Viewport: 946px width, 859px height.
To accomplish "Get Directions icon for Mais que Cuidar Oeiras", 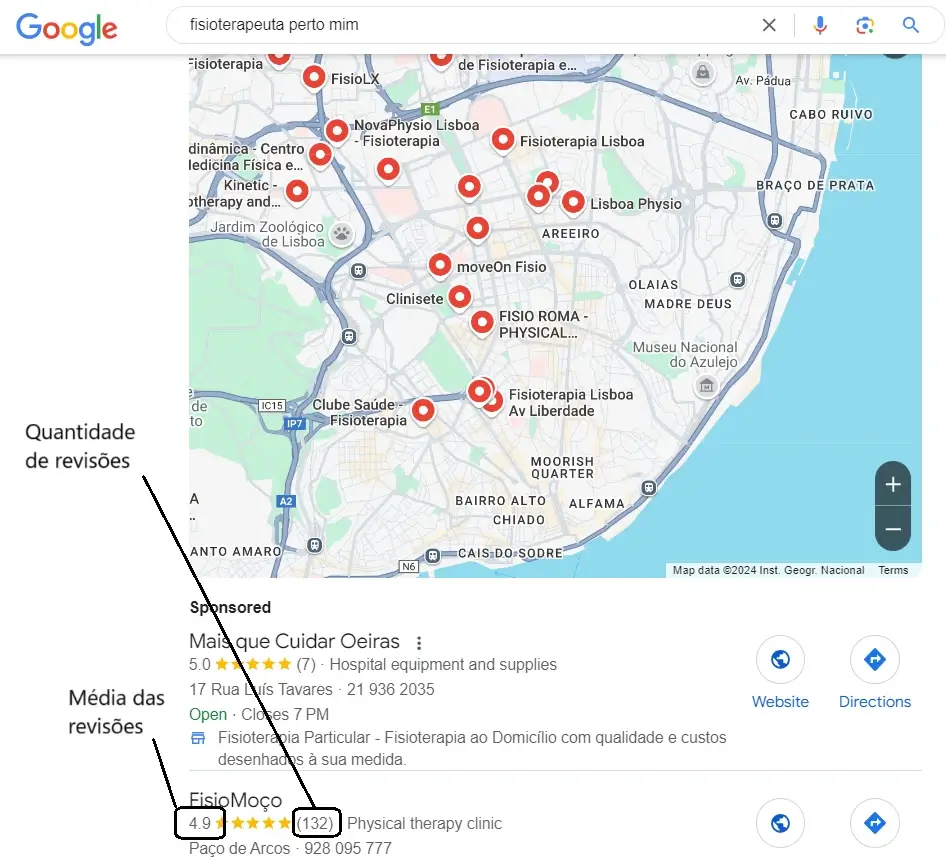I will coord(875,659).
